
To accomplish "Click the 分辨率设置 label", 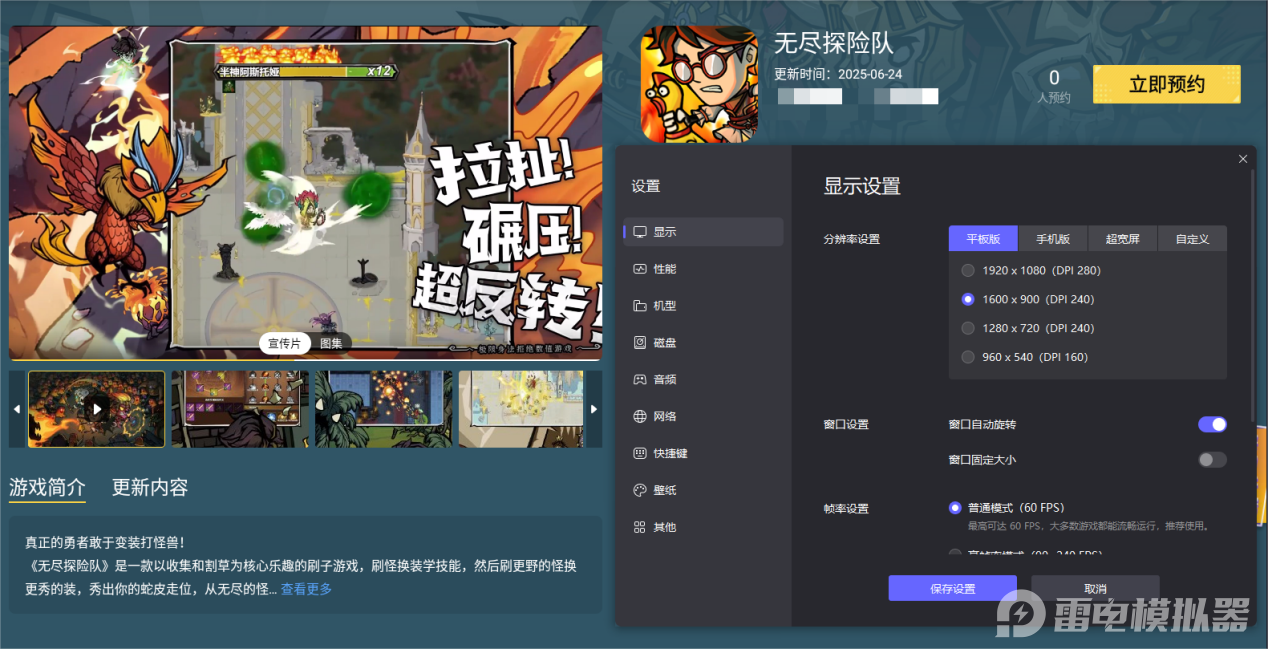I will [x=851, y=240].
